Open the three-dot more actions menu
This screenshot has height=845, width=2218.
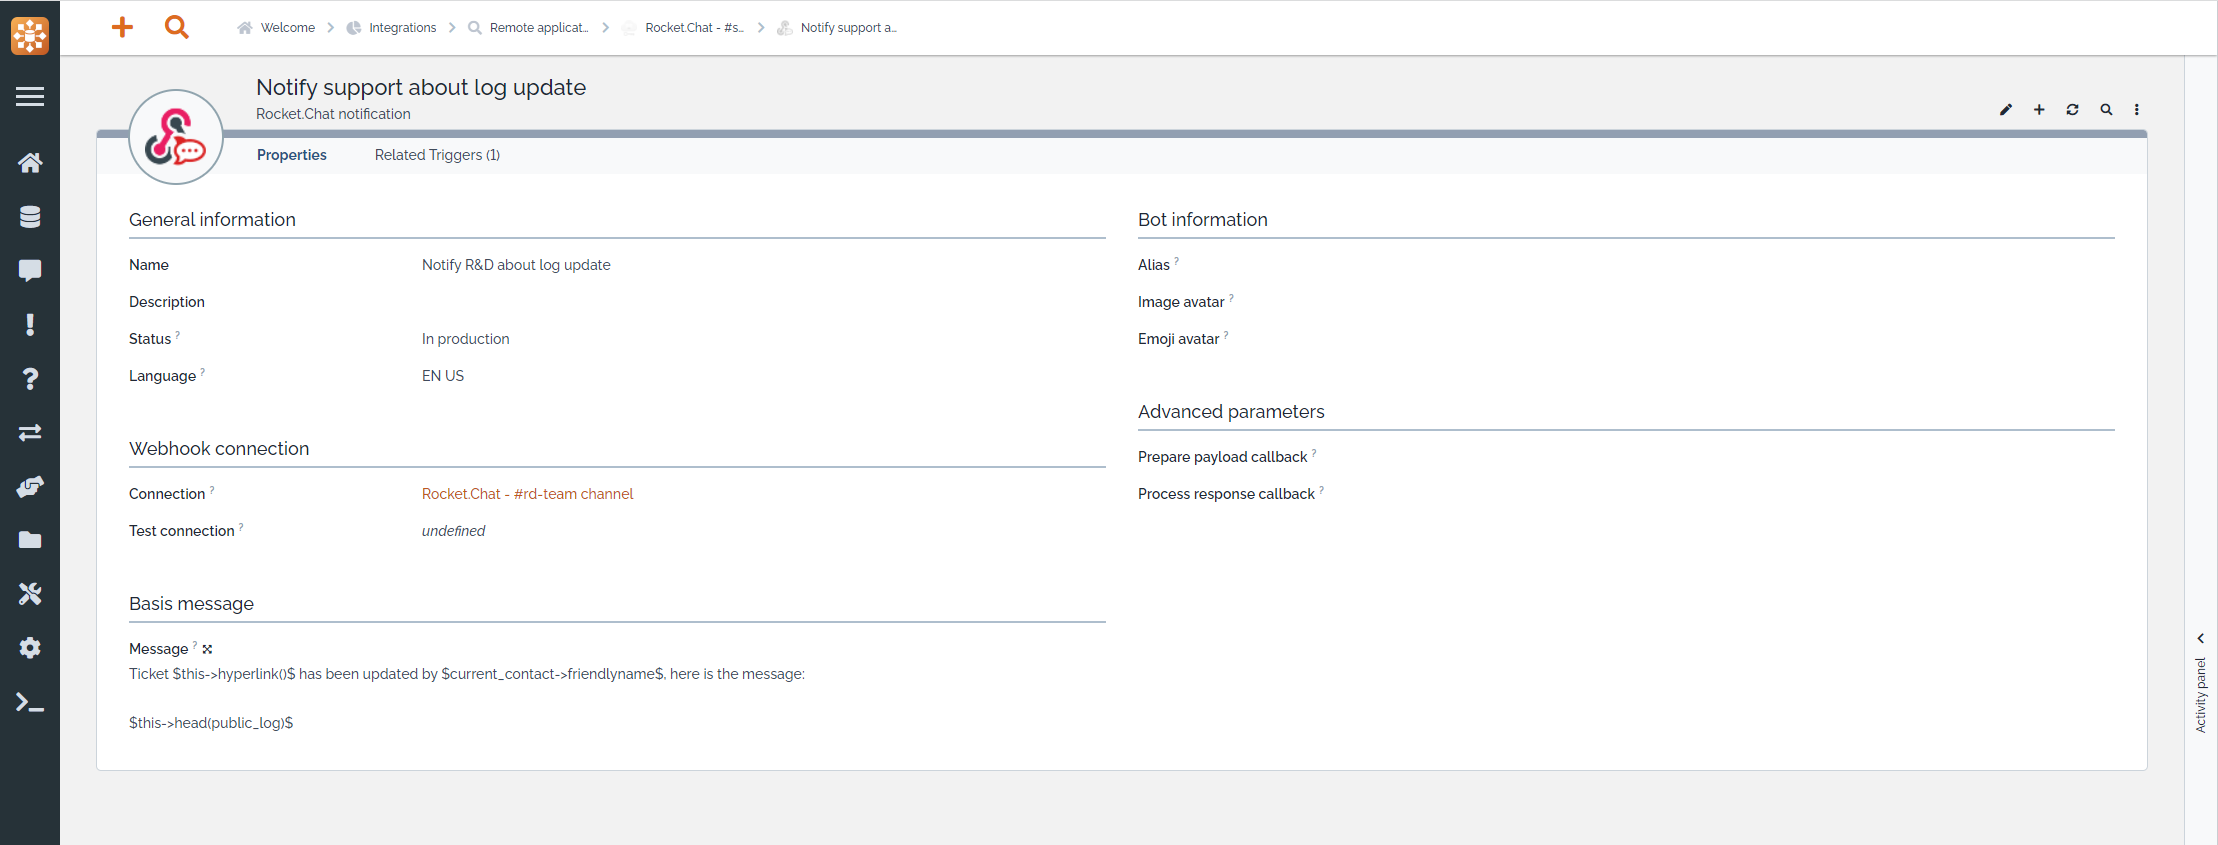click(x=2137, y=110)
